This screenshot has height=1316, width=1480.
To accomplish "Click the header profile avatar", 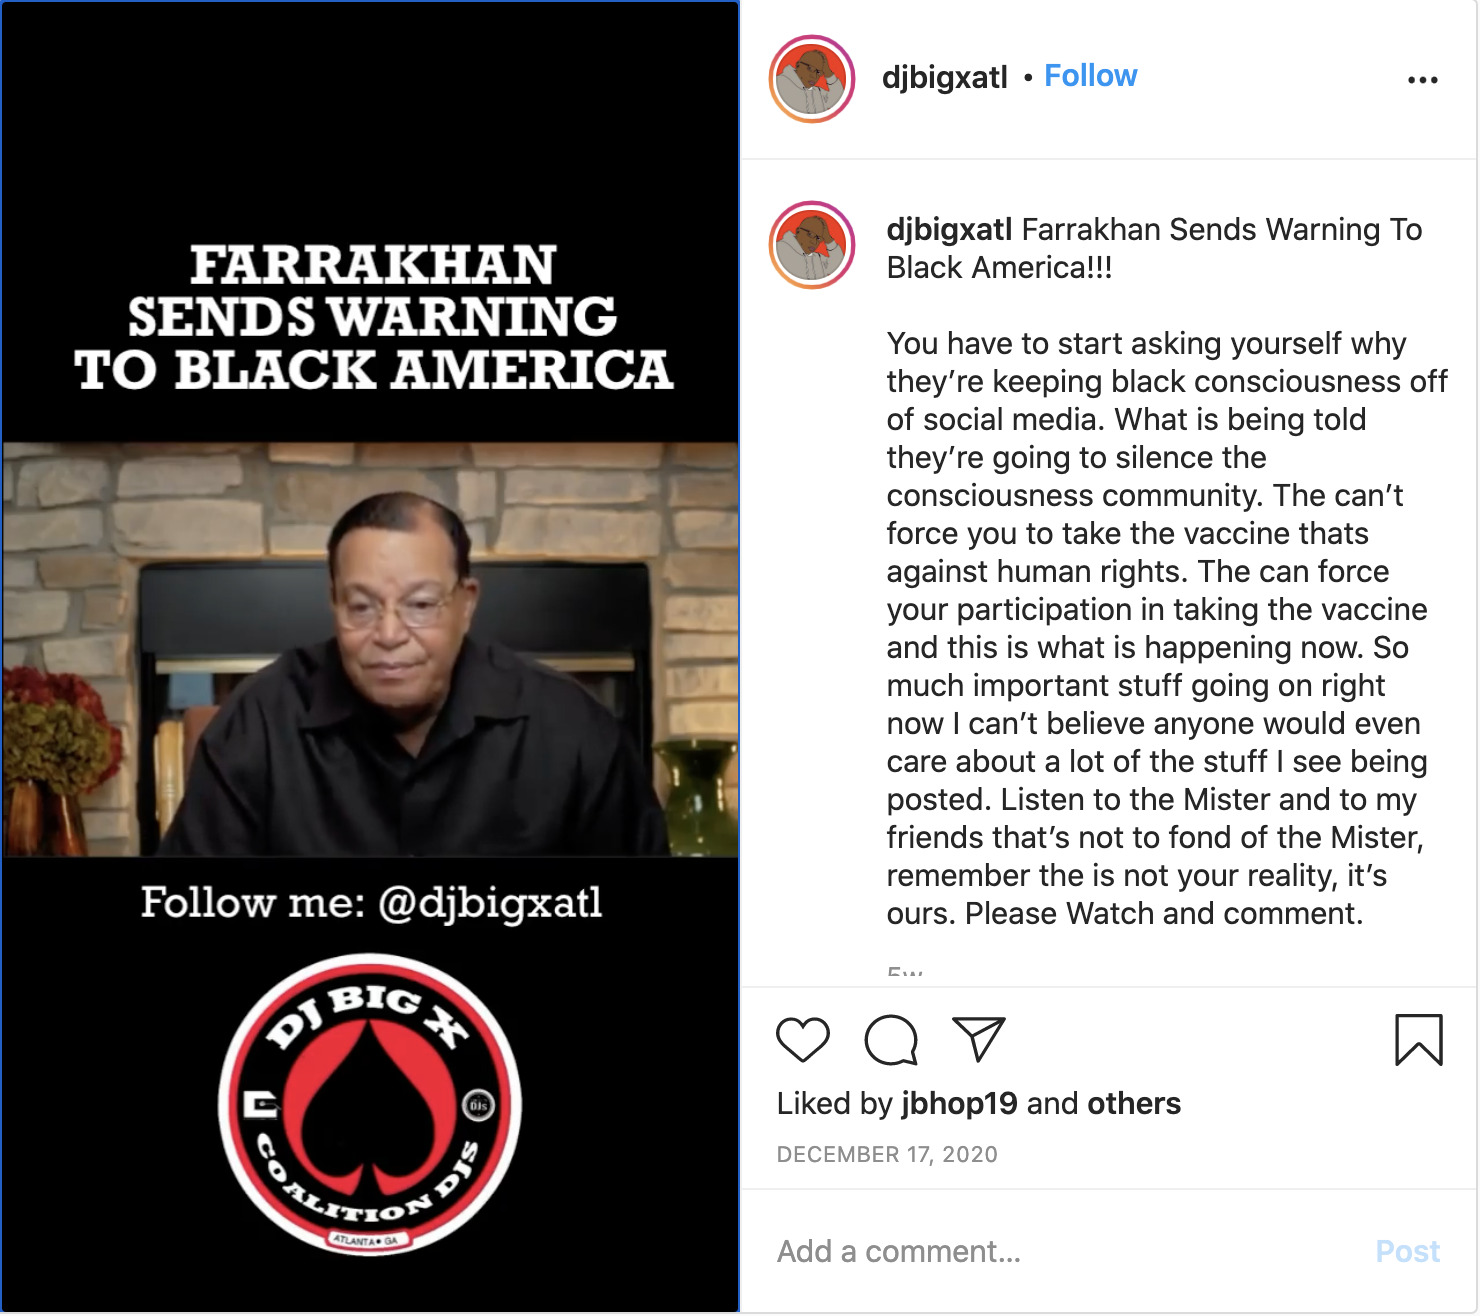I will click(812, 79).
